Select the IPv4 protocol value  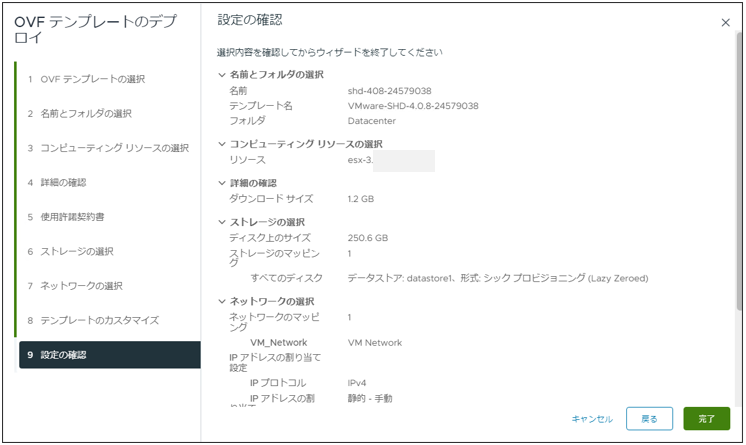357,383
